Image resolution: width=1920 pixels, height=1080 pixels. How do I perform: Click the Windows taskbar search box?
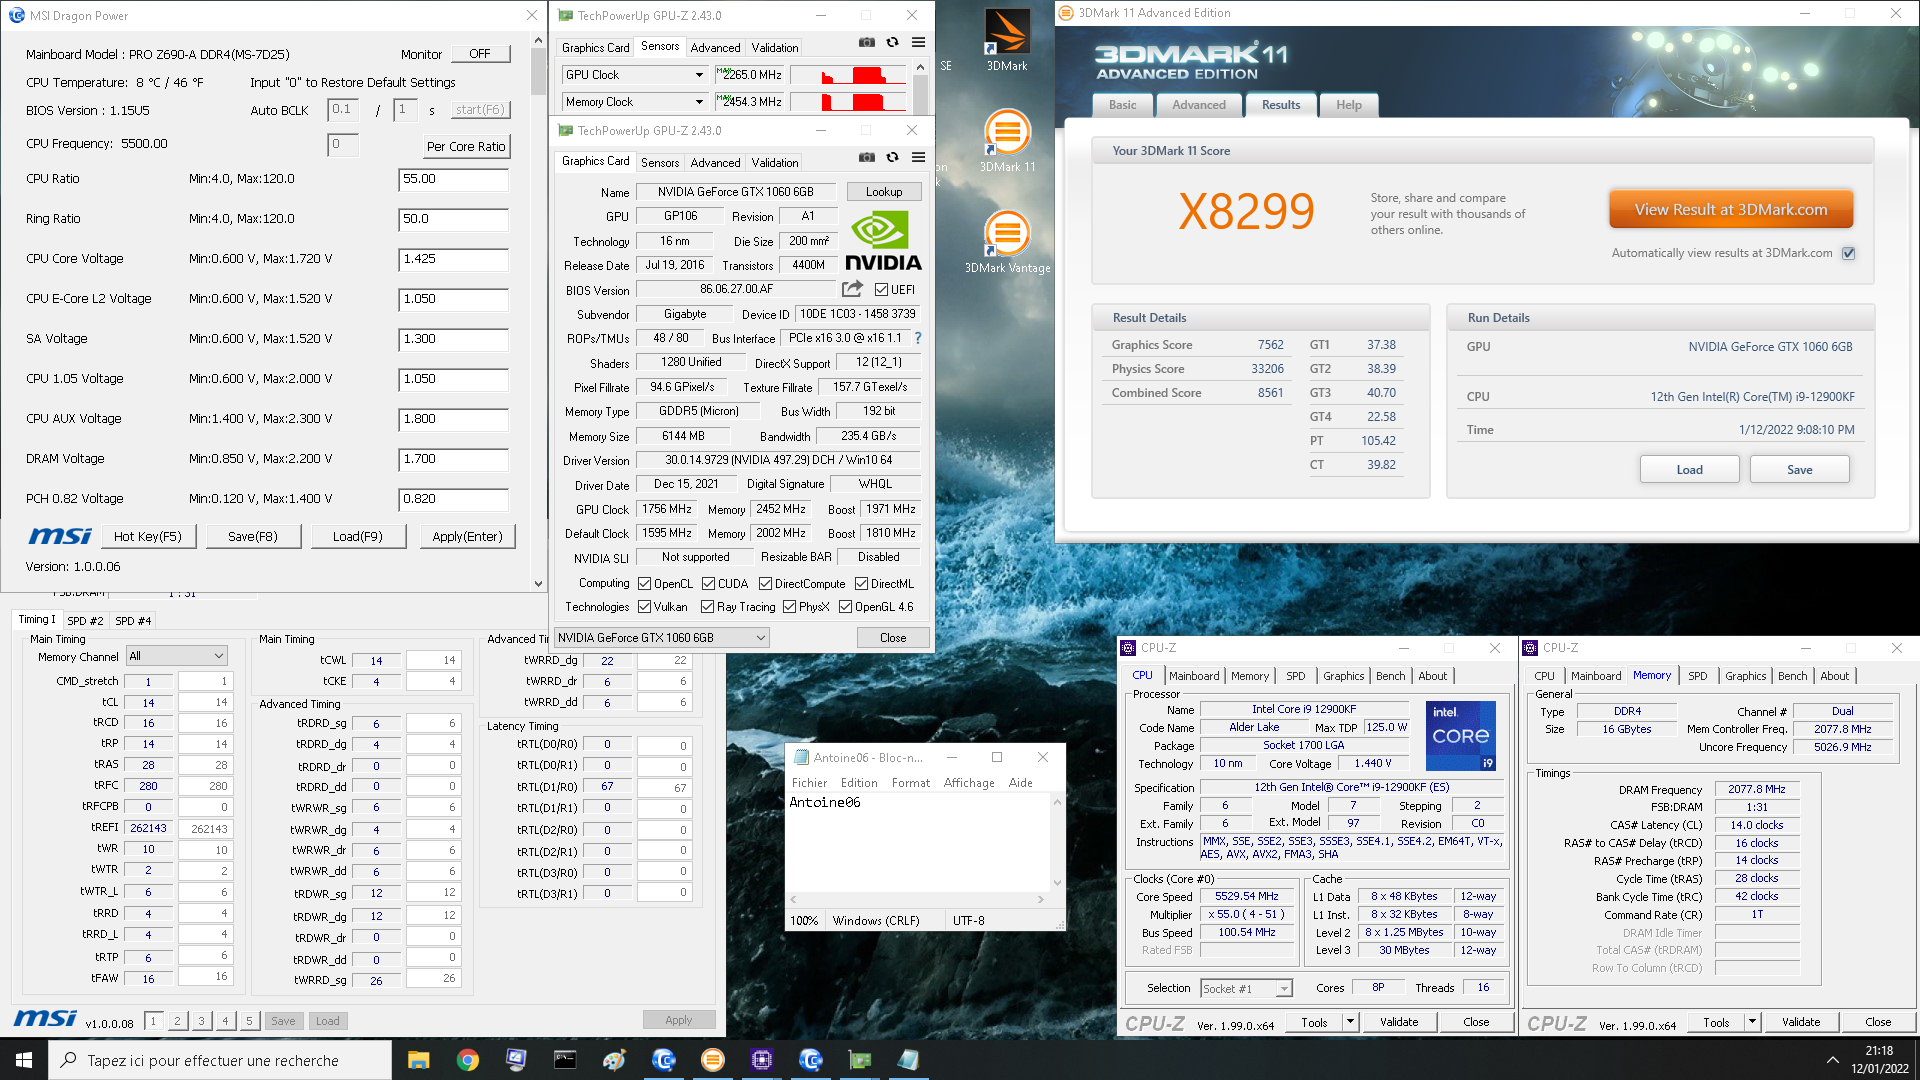(220, 1060)
